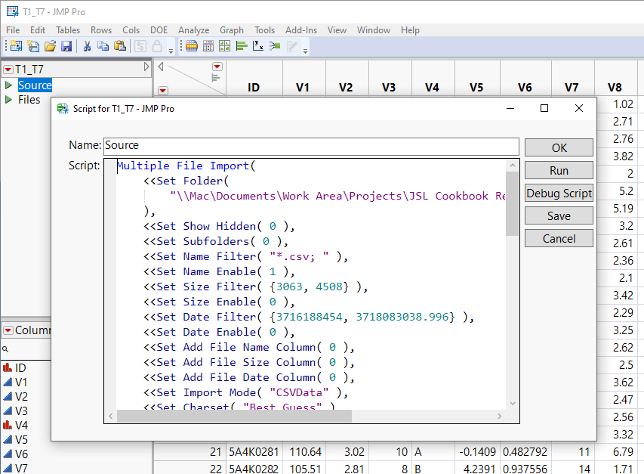Click the Run button in script dialog

[x=558, y=170]
